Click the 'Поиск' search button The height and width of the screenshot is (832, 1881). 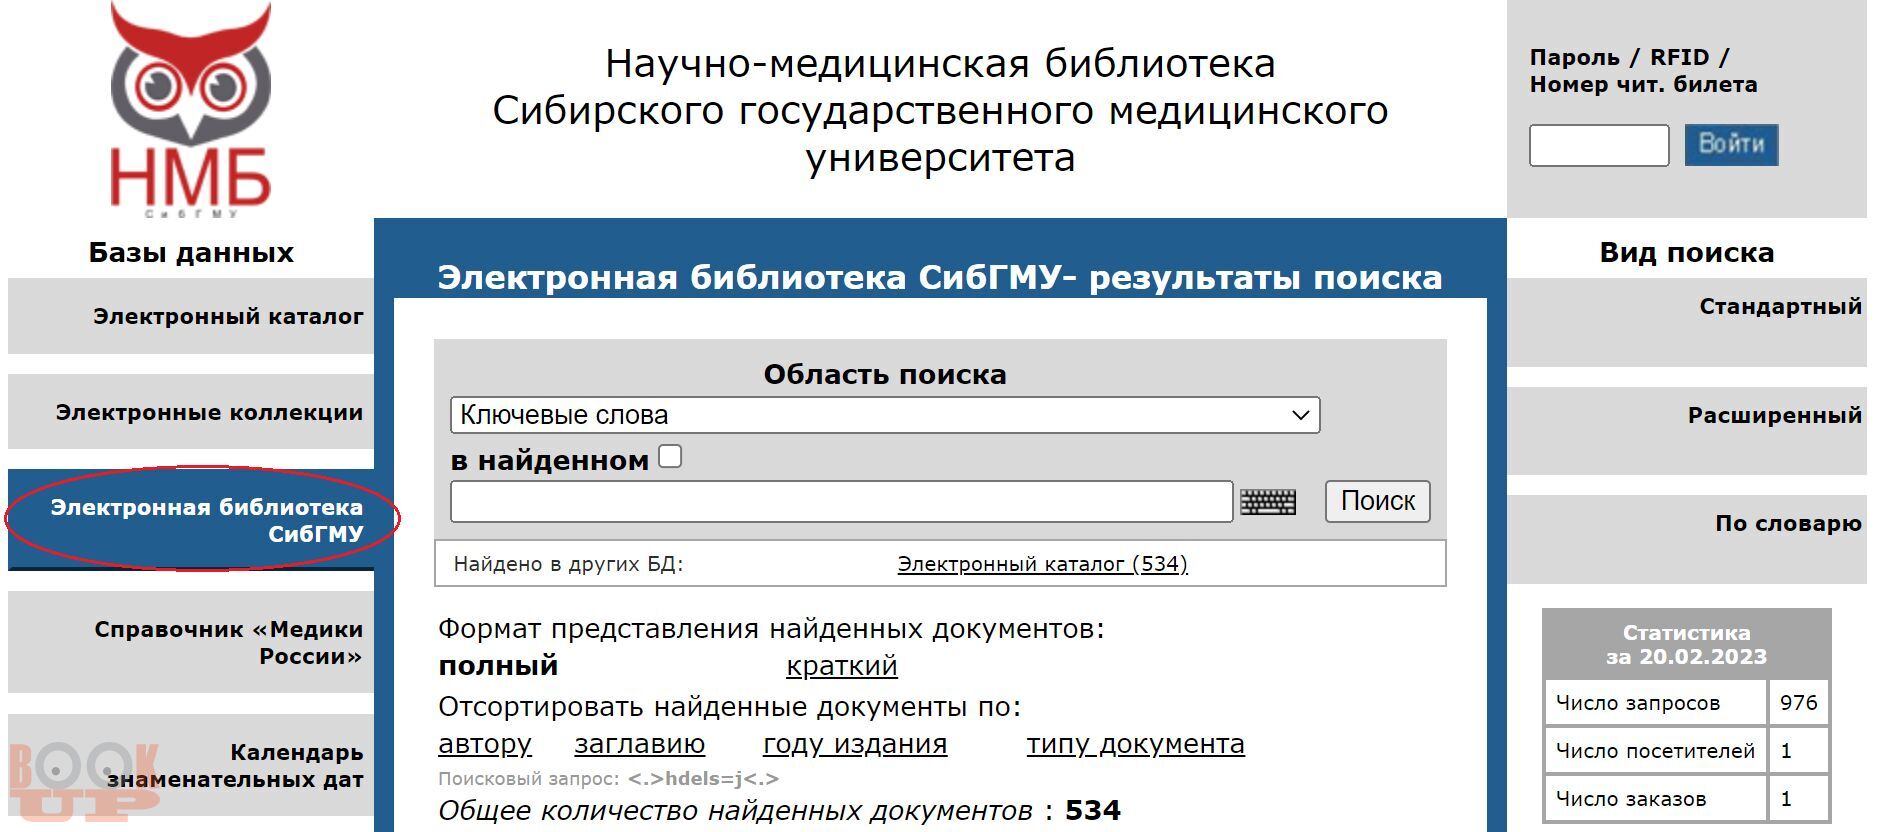click(1377, 501)
